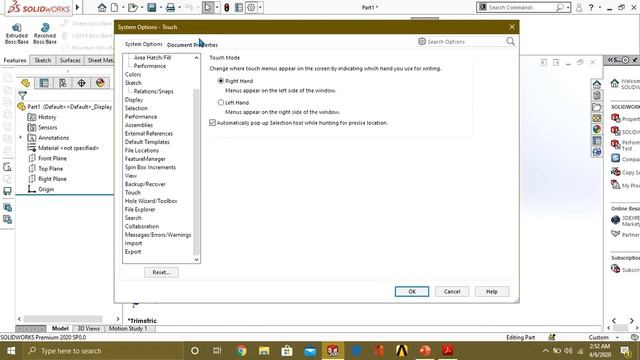Open the DisplayManager color ball tab icon
Screen dimensions: 640x360
coord(100,83)
